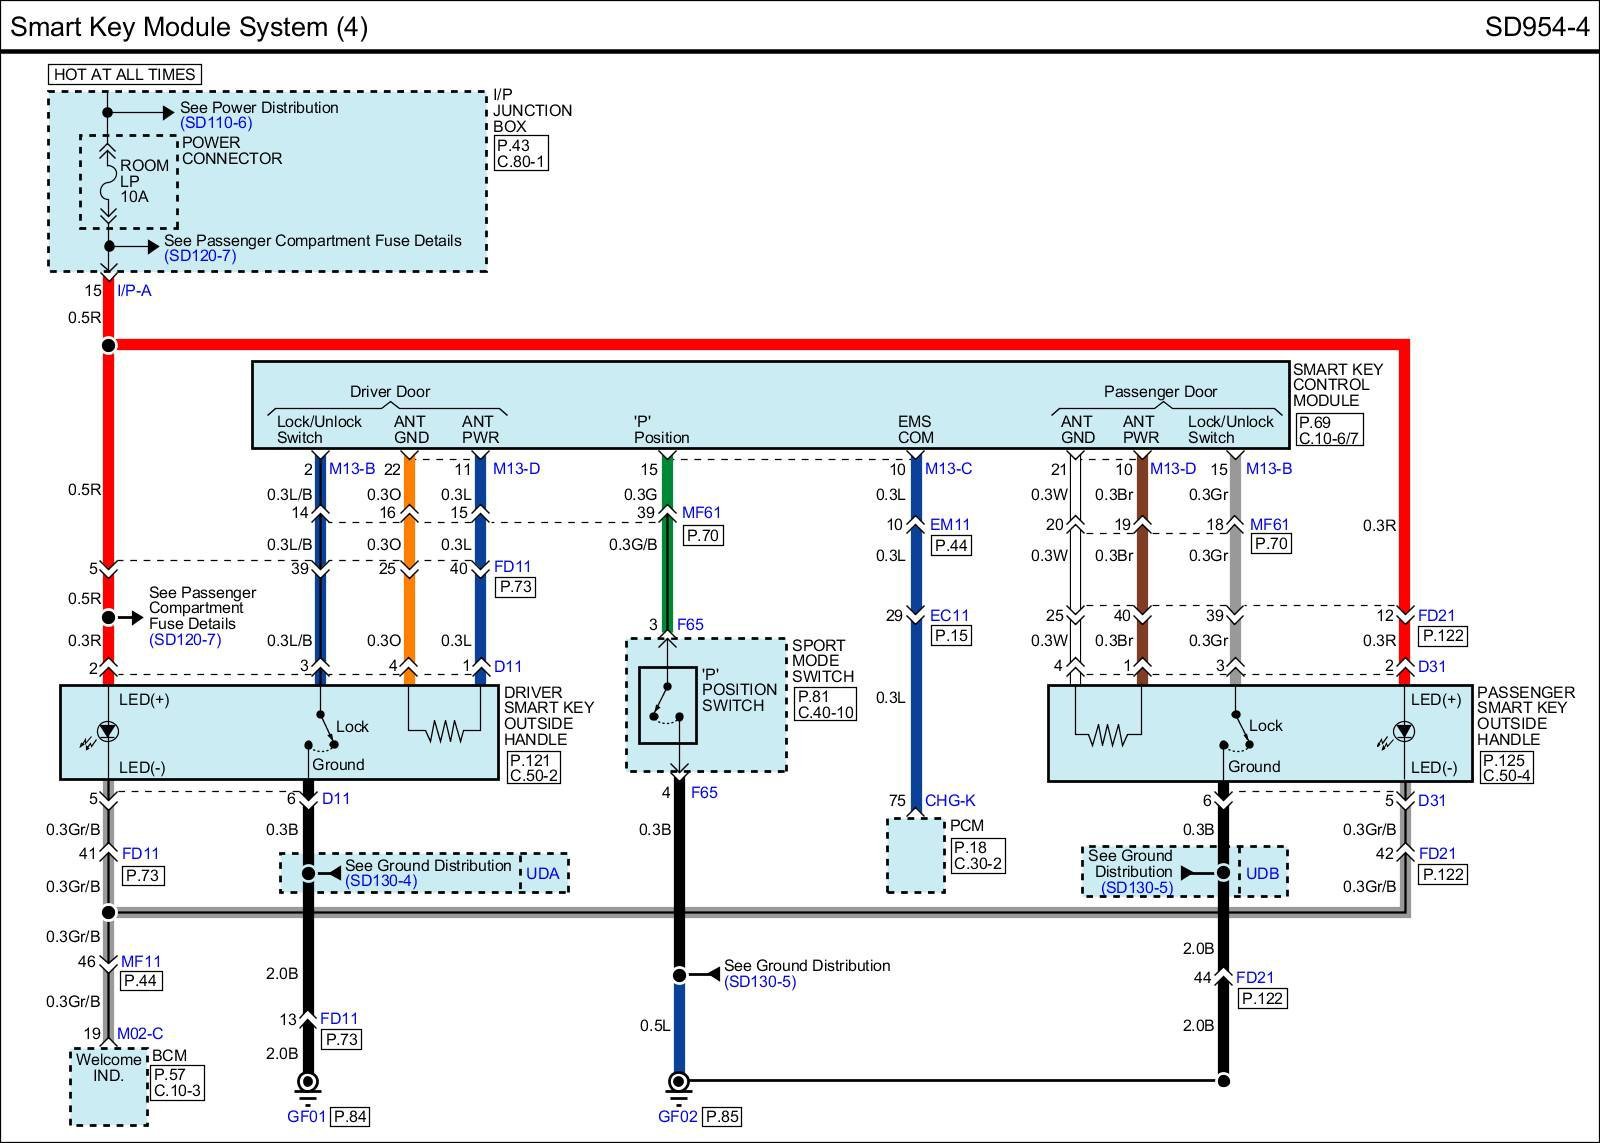This screenshot has height=1143, width=1600.
Task: Click the P.69 smart key module reference
Action: coord(1314,423)
